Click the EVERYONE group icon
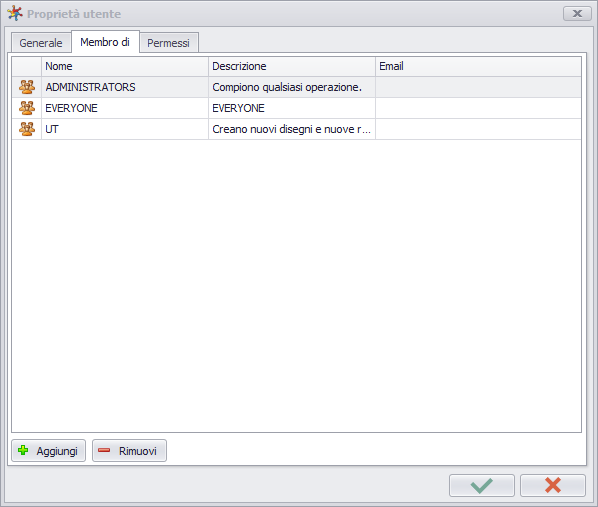The image size is (598, 507). point(27,108)
